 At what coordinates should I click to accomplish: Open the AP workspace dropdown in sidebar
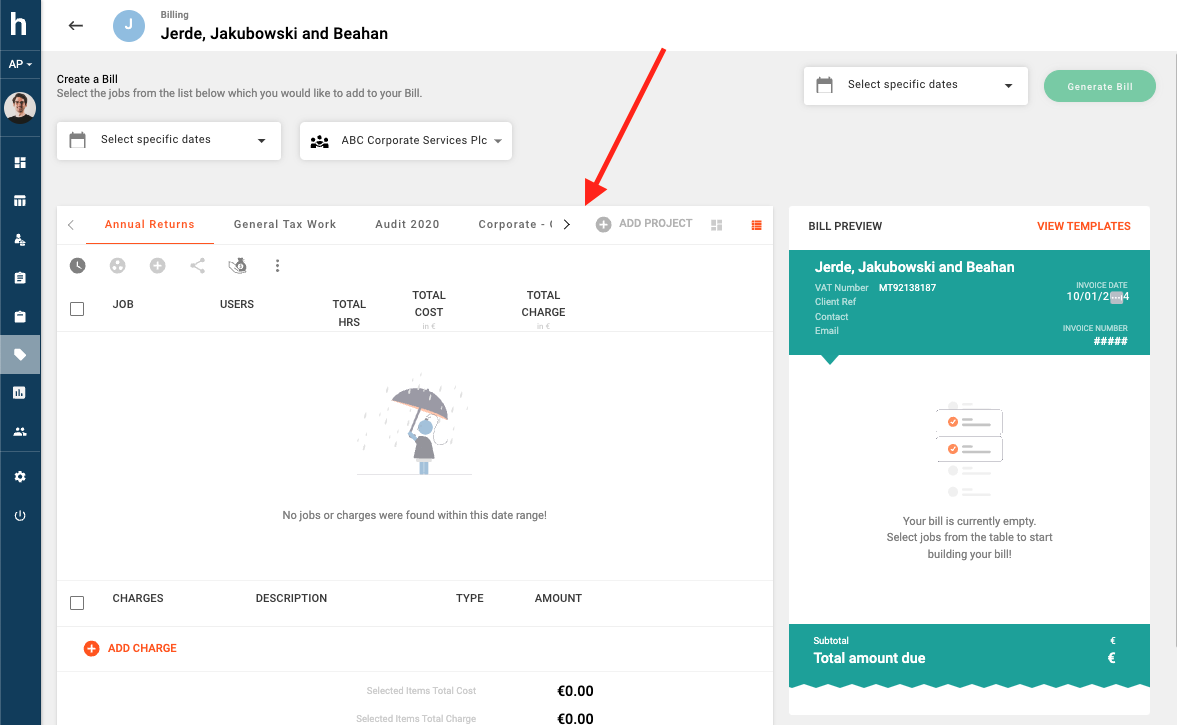(x=20, y=64)
